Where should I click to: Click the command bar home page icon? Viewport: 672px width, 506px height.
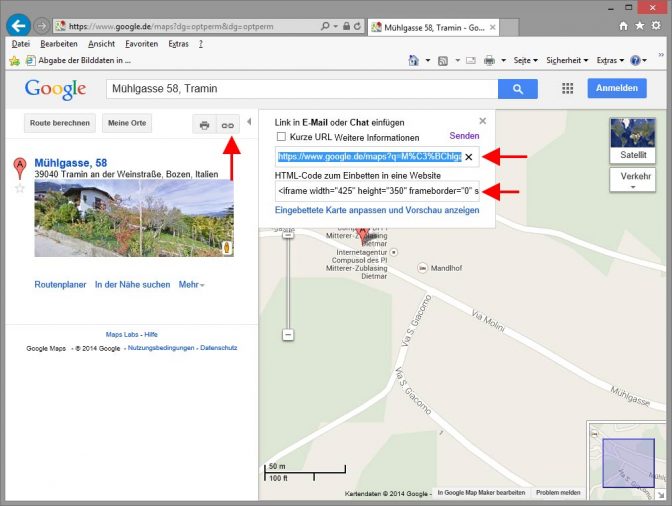[x=413, y=60]
